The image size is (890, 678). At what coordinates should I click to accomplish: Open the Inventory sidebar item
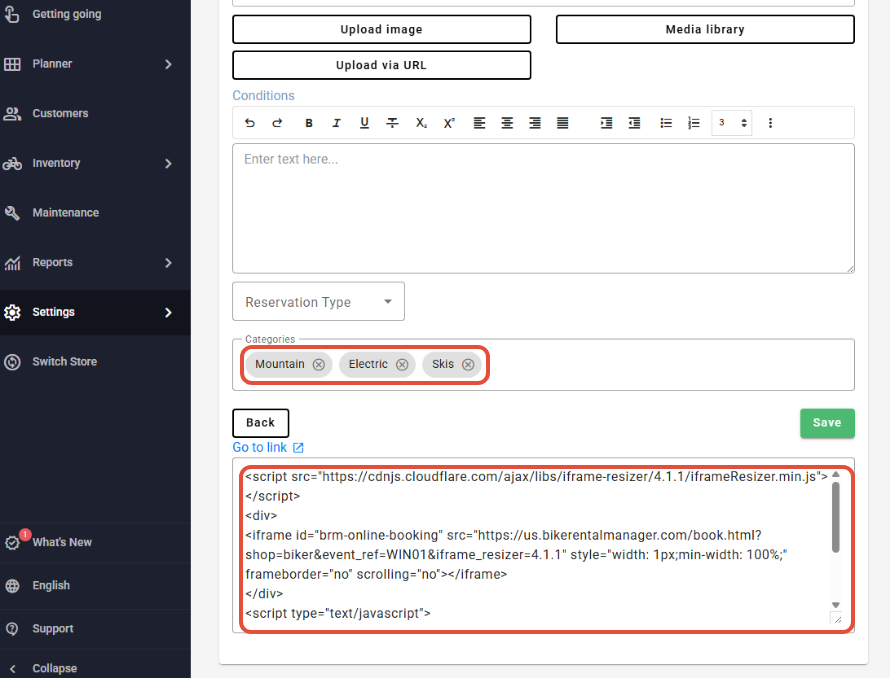[56, 163]
